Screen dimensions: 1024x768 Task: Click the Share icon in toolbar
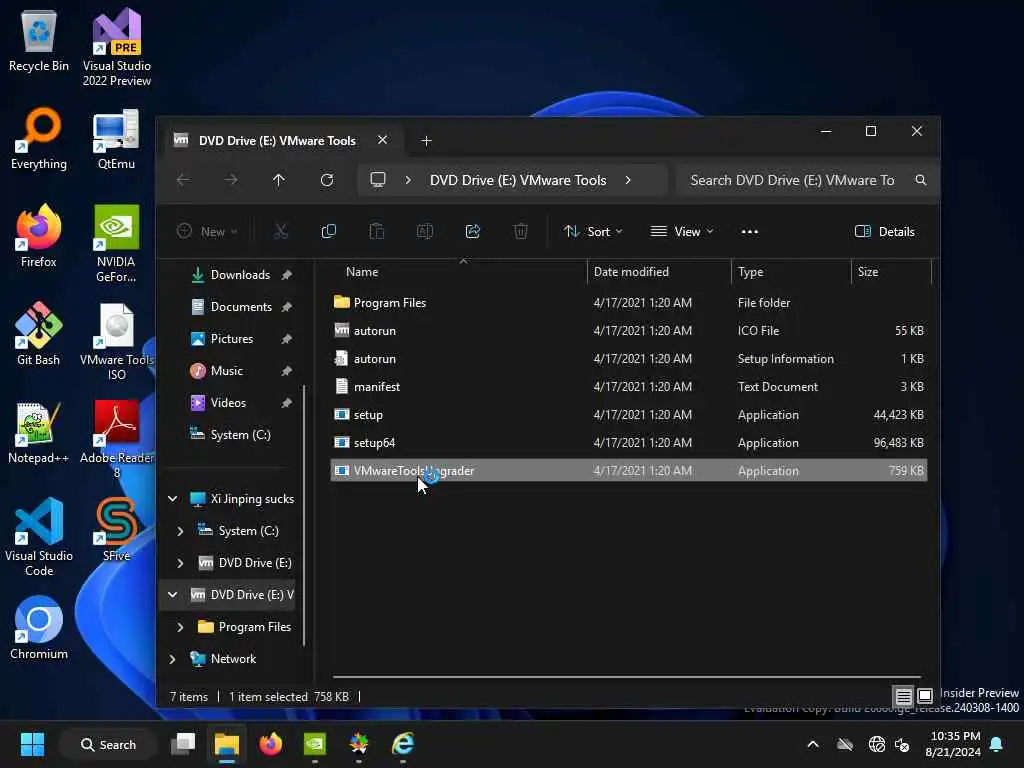coord(473,231)
